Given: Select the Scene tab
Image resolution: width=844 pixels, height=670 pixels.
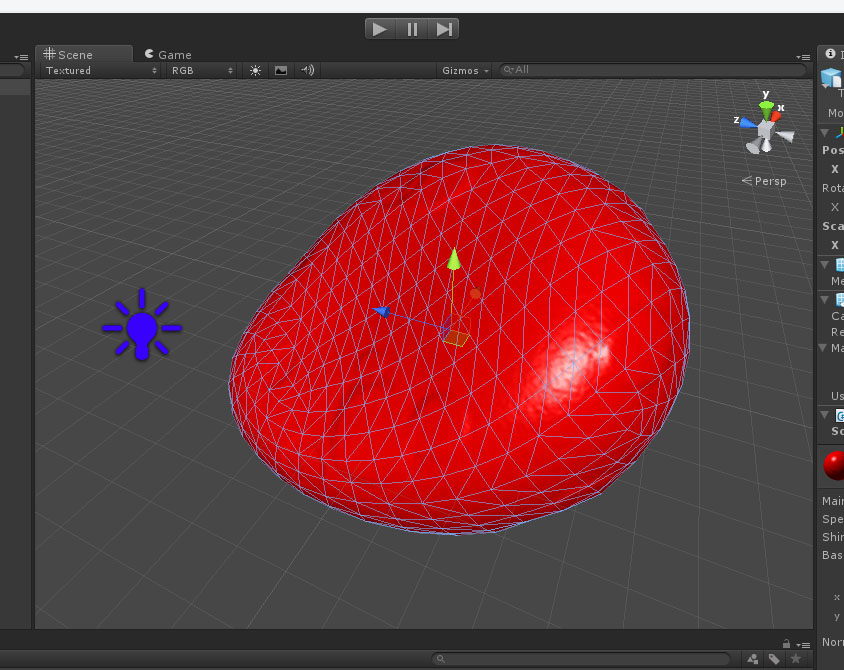Looking at the screenshot, I should (x=68, y=54).
